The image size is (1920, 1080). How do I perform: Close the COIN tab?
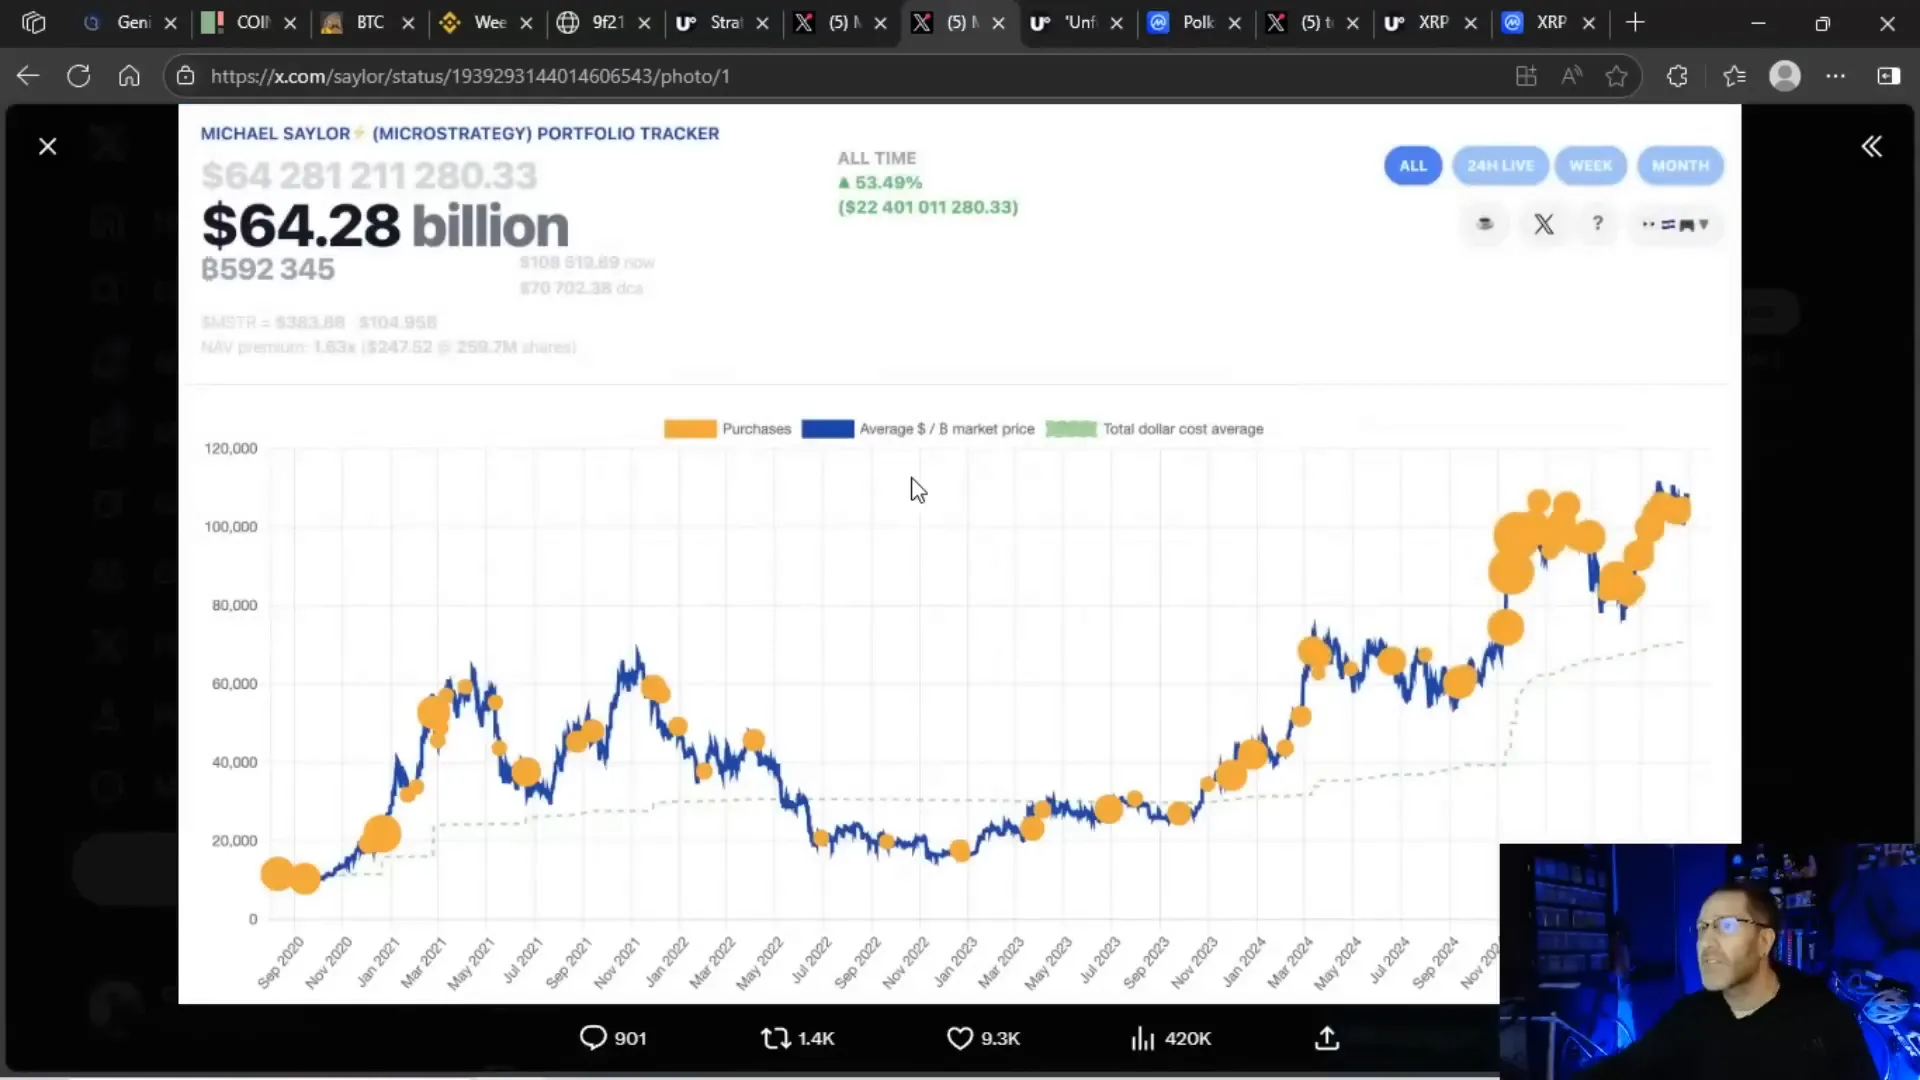point(290,23)
